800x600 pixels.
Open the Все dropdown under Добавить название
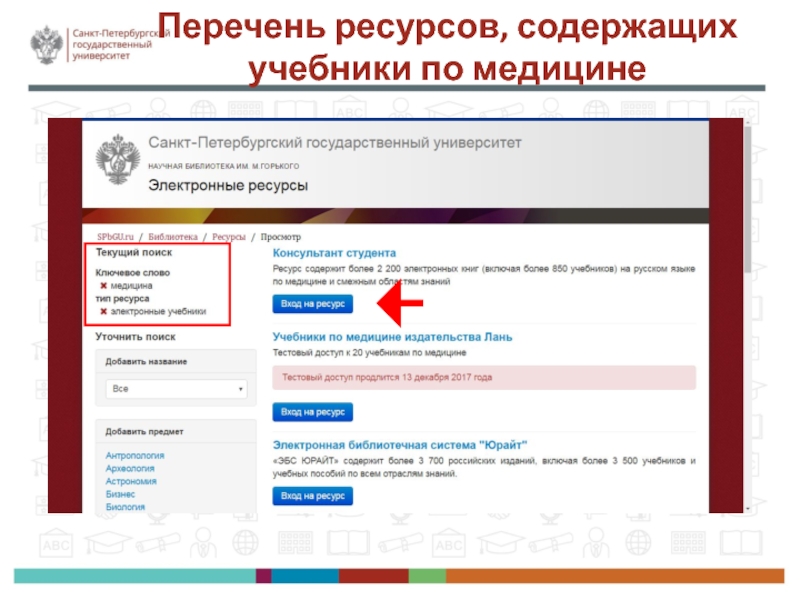177,389
